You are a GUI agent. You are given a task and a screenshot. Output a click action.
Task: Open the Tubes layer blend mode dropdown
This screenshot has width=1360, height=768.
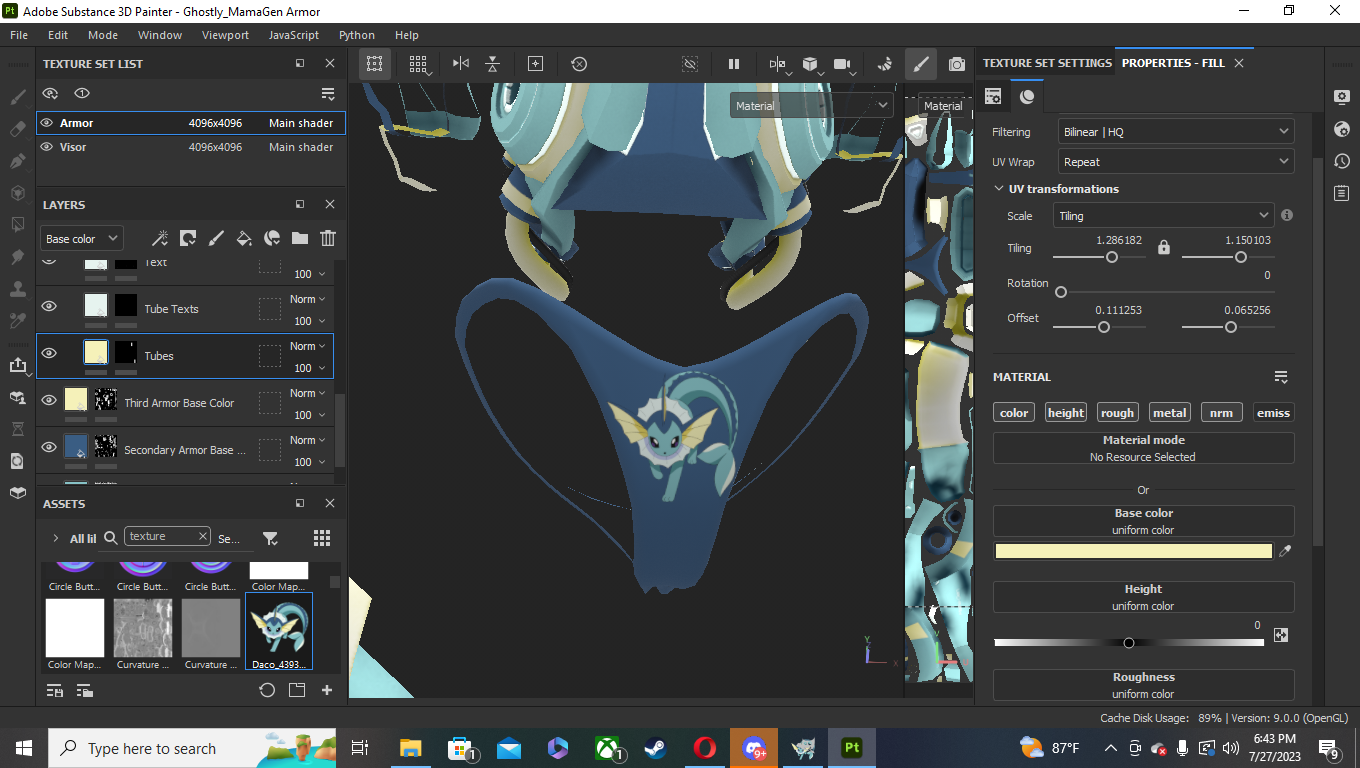308,346
